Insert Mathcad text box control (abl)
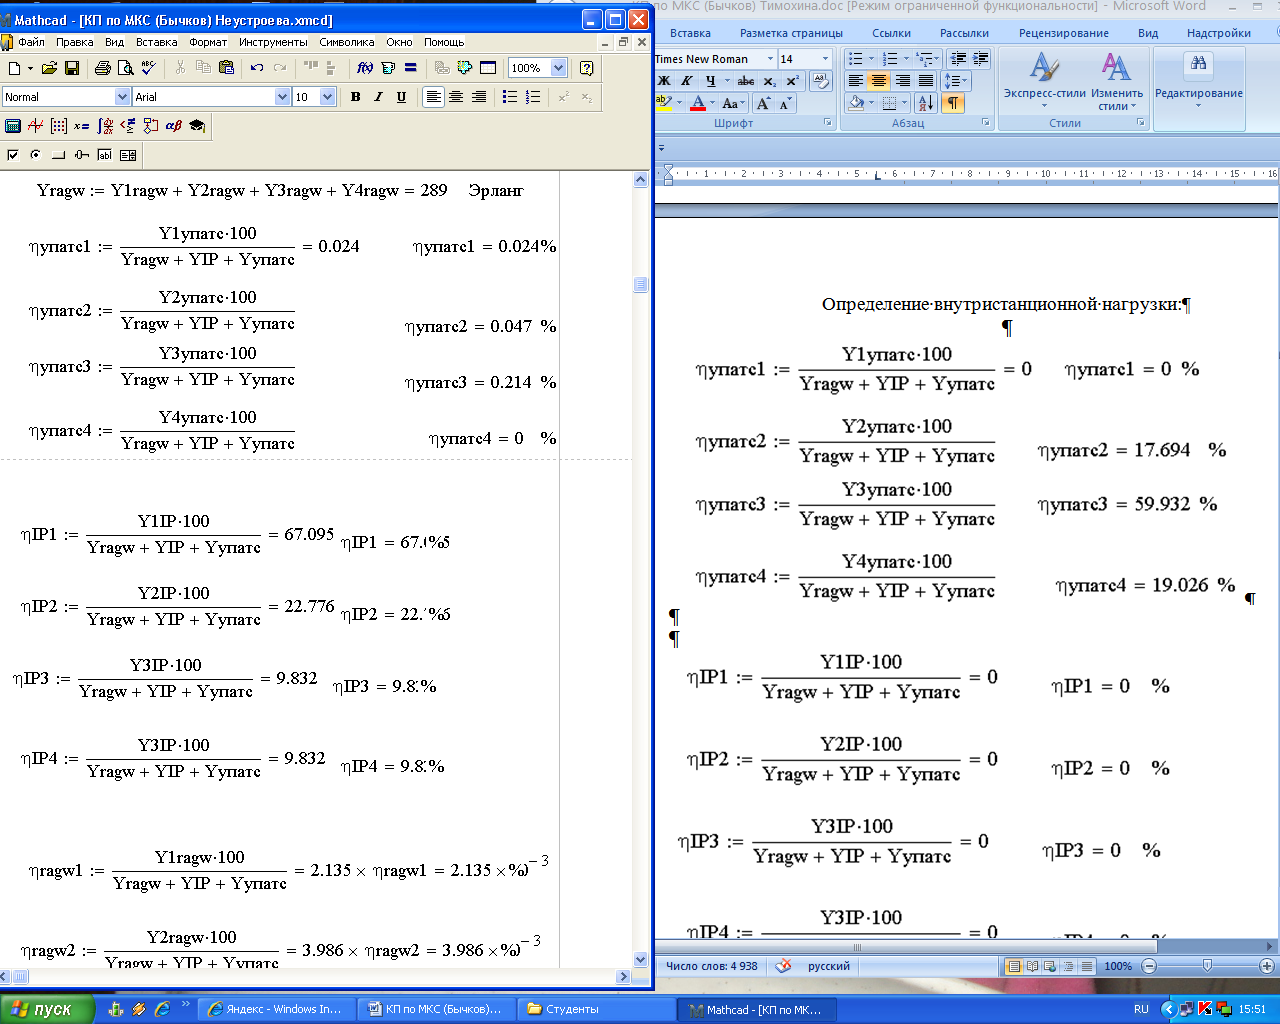Image resolution: width=1280 pixels, height=1024 pixels. click(x=105, y=155)
